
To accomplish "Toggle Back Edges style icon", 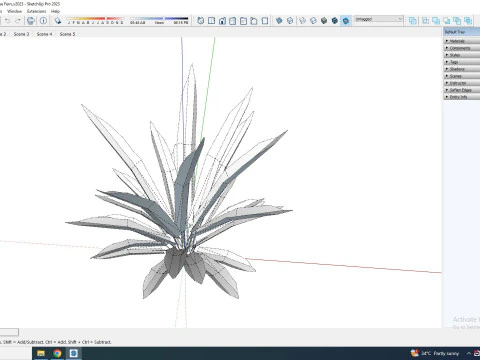I will (290, 21).
